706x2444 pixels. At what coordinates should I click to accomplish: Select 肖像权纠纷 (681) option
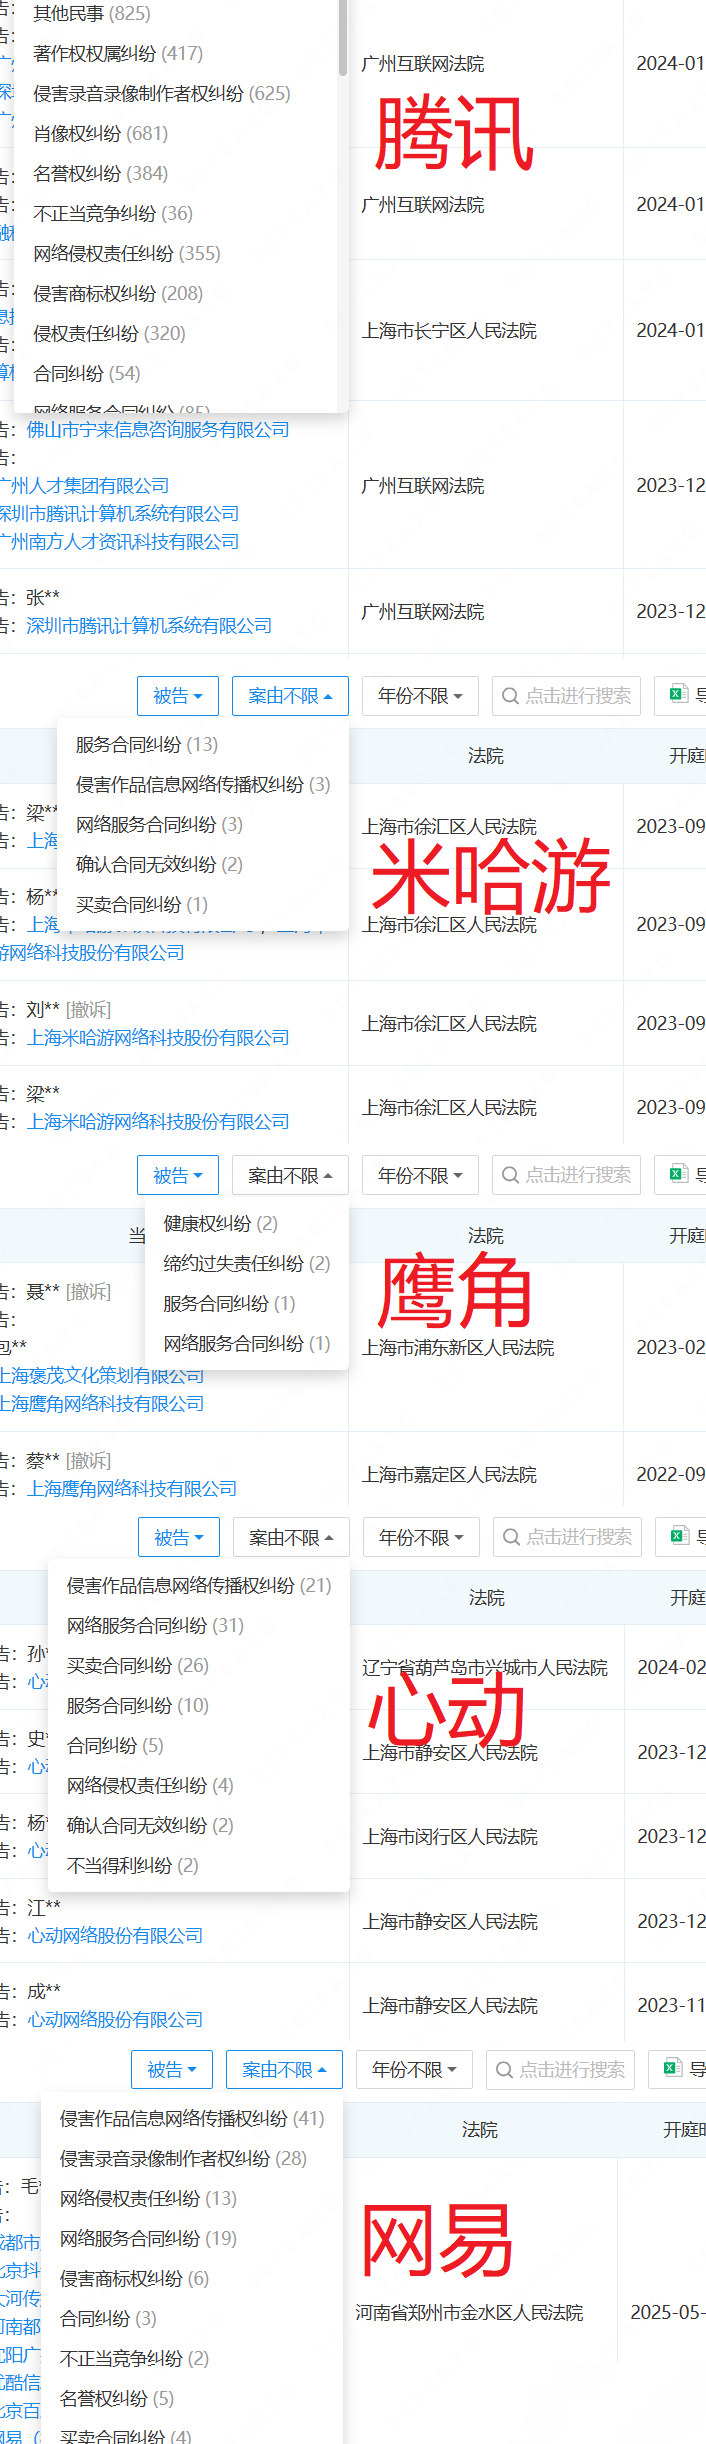(x=101, y=133)
